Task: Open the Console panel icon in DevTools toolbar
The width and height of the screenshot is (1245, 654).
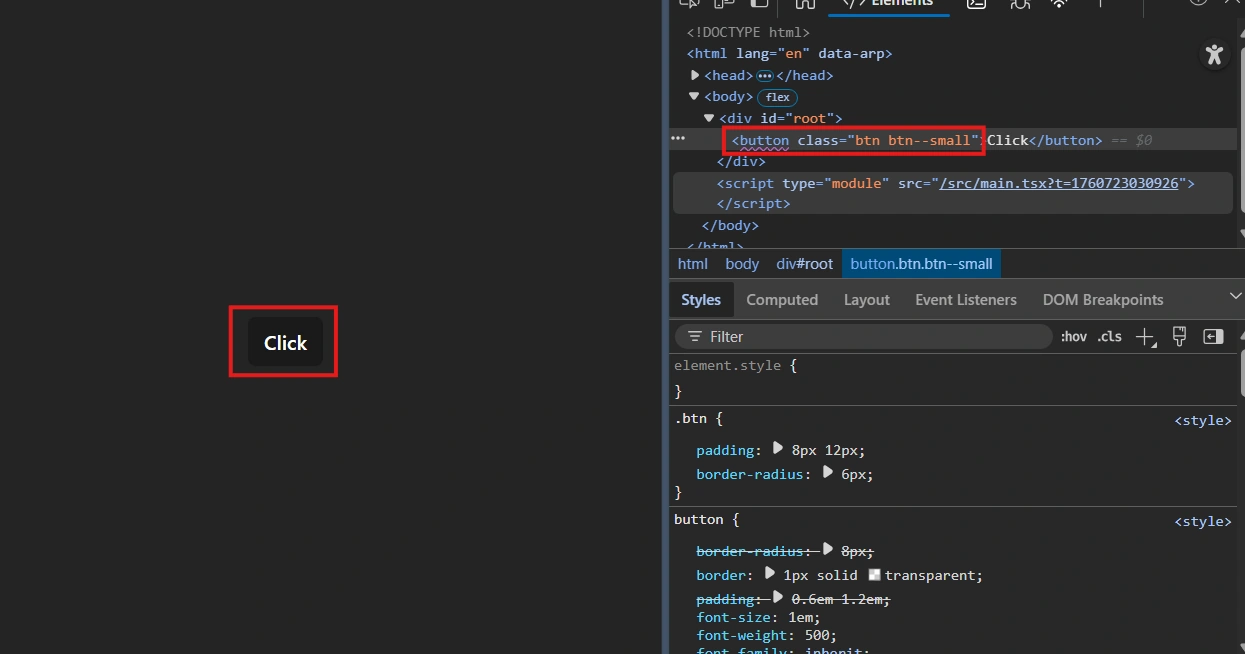Action: (x=976, y=4)
